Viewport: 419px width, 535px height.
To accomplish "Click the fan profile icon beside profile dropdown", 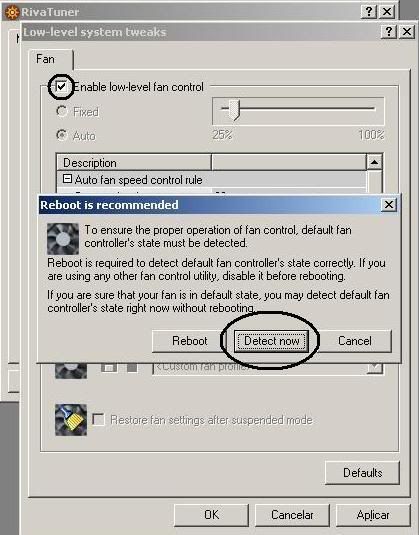I will (x=71, y=371).
